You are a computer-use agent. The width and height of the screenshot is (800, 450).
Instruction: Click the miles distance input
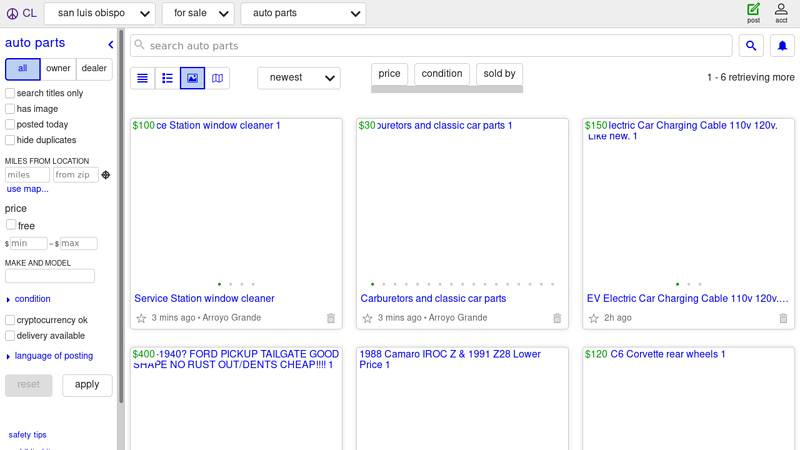coord(27,175)
